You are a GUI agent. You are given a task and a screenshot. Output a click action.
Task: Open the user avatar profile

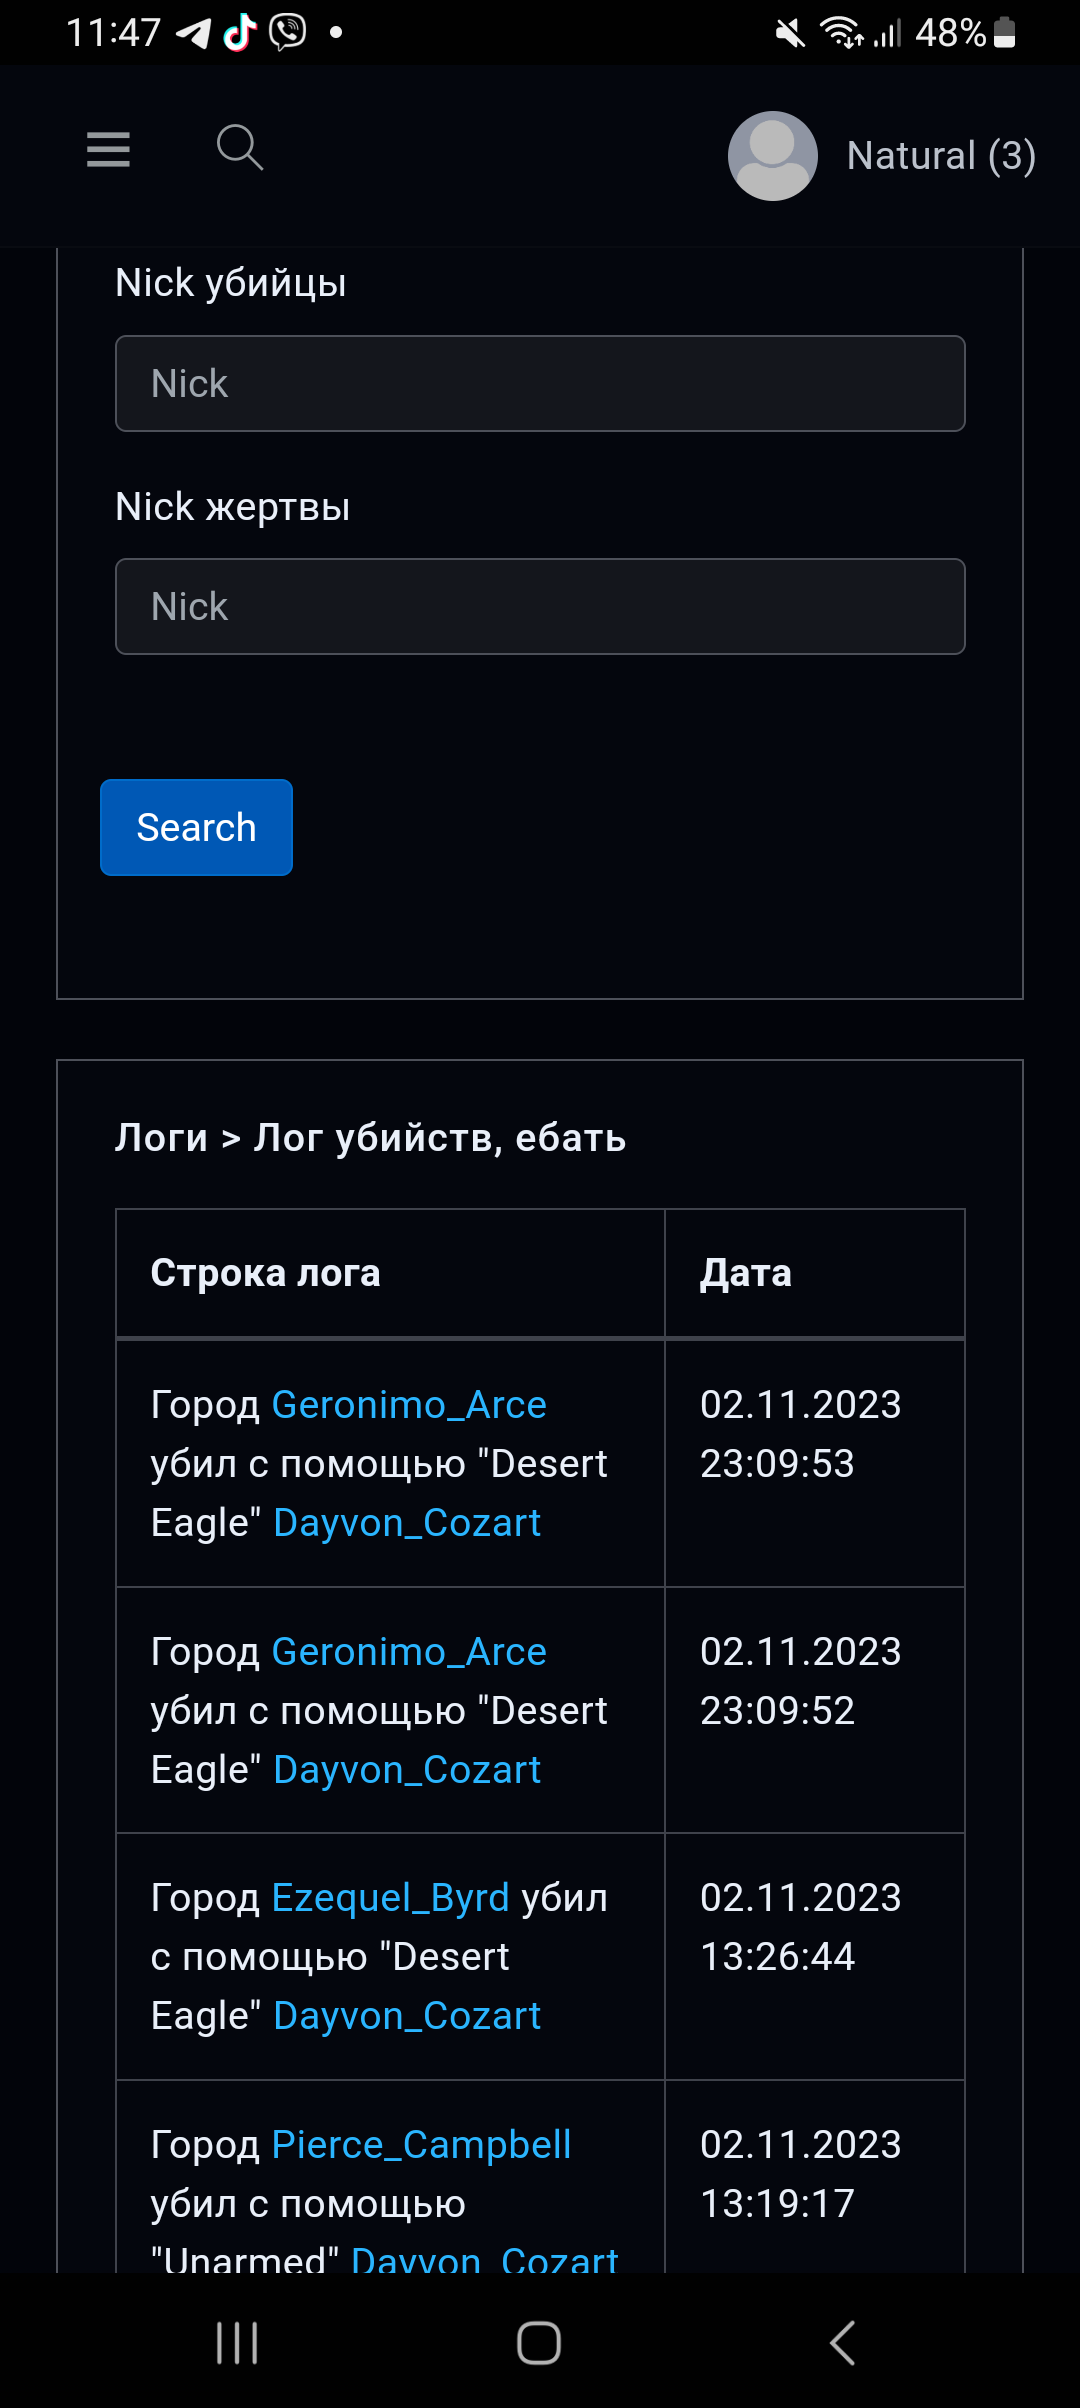(x=772, y=156)
